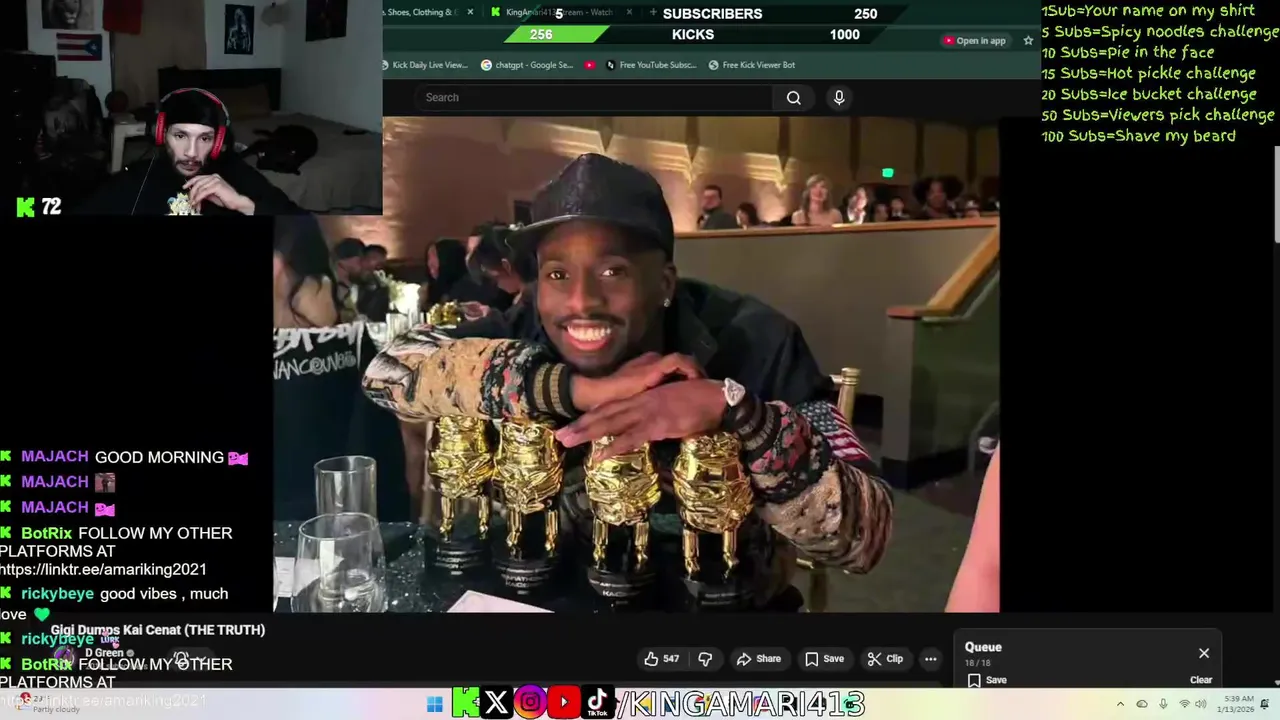Open the Free Kick Viewer Bot bookmark
The image size is (1280, 720).
click(752, 65)
